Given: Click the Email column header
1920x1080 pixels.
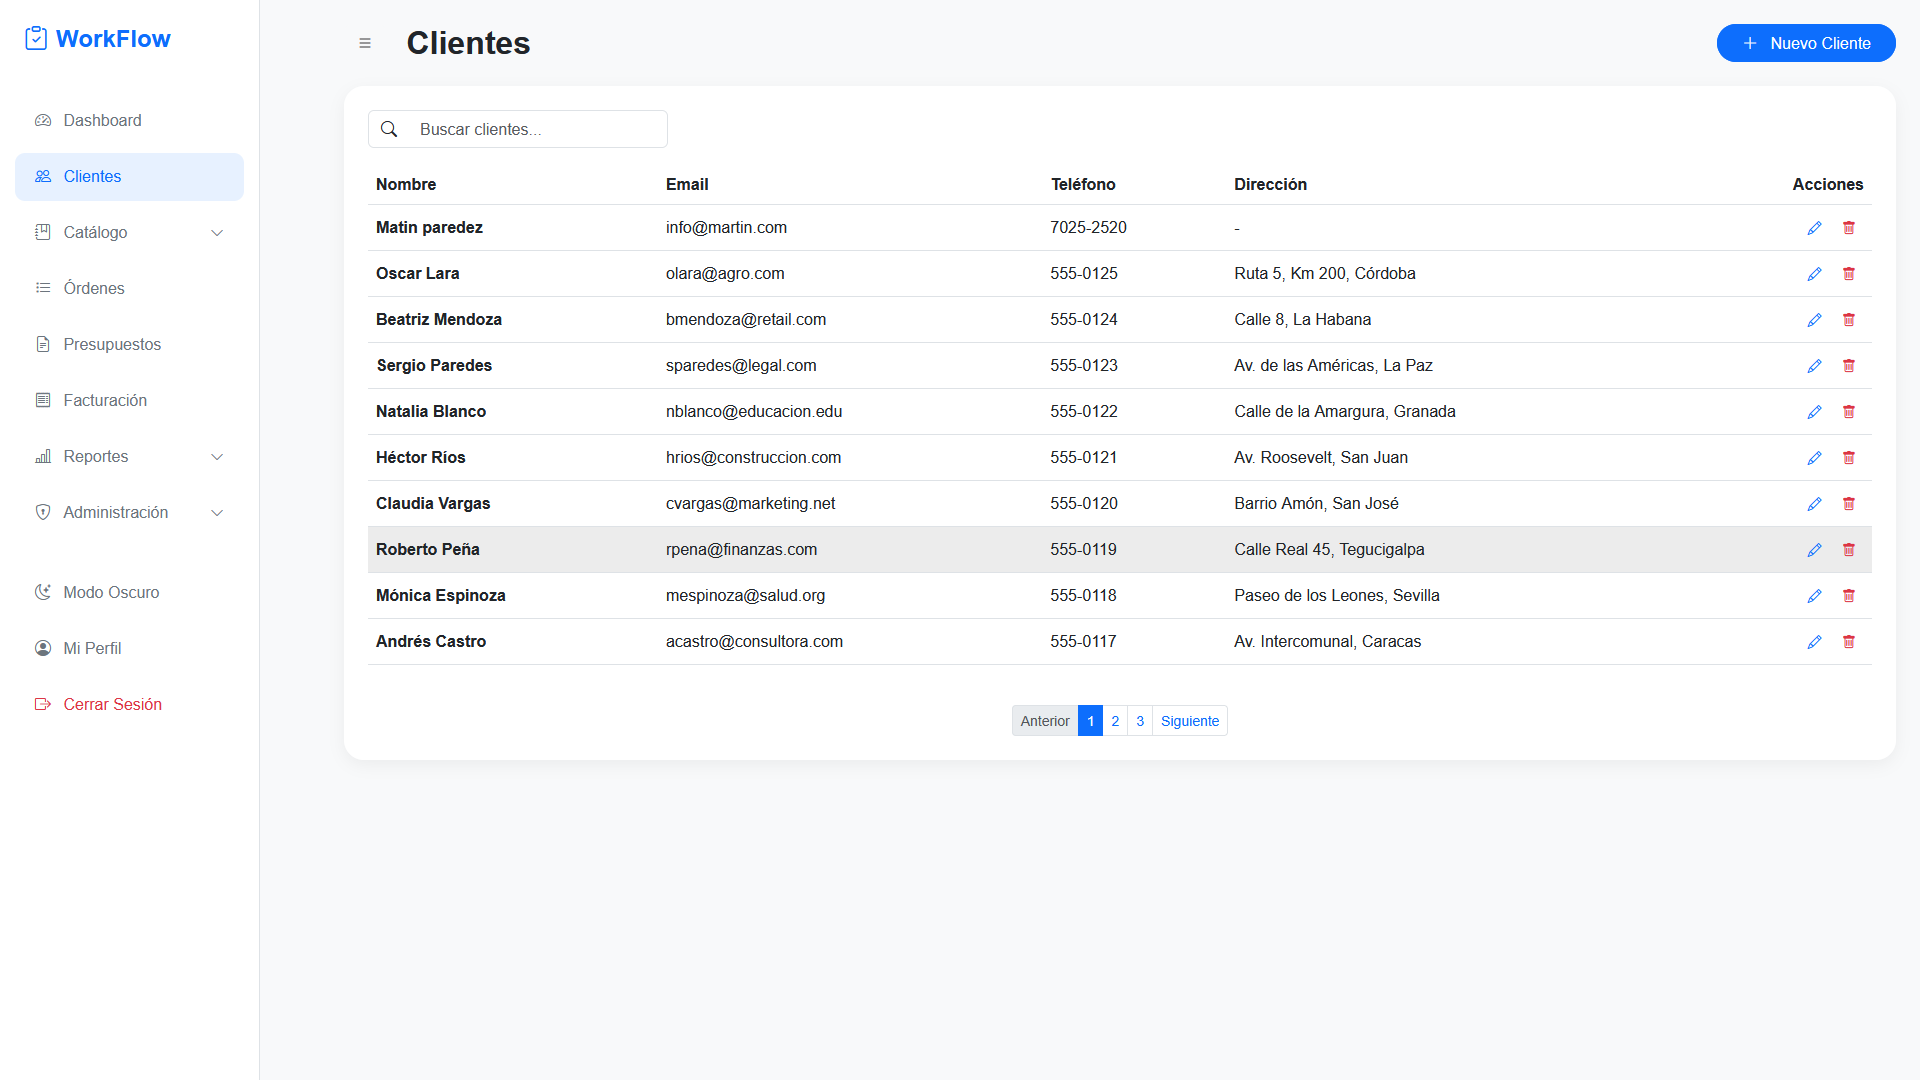Looking at the screenshot, I should point(687,184).
